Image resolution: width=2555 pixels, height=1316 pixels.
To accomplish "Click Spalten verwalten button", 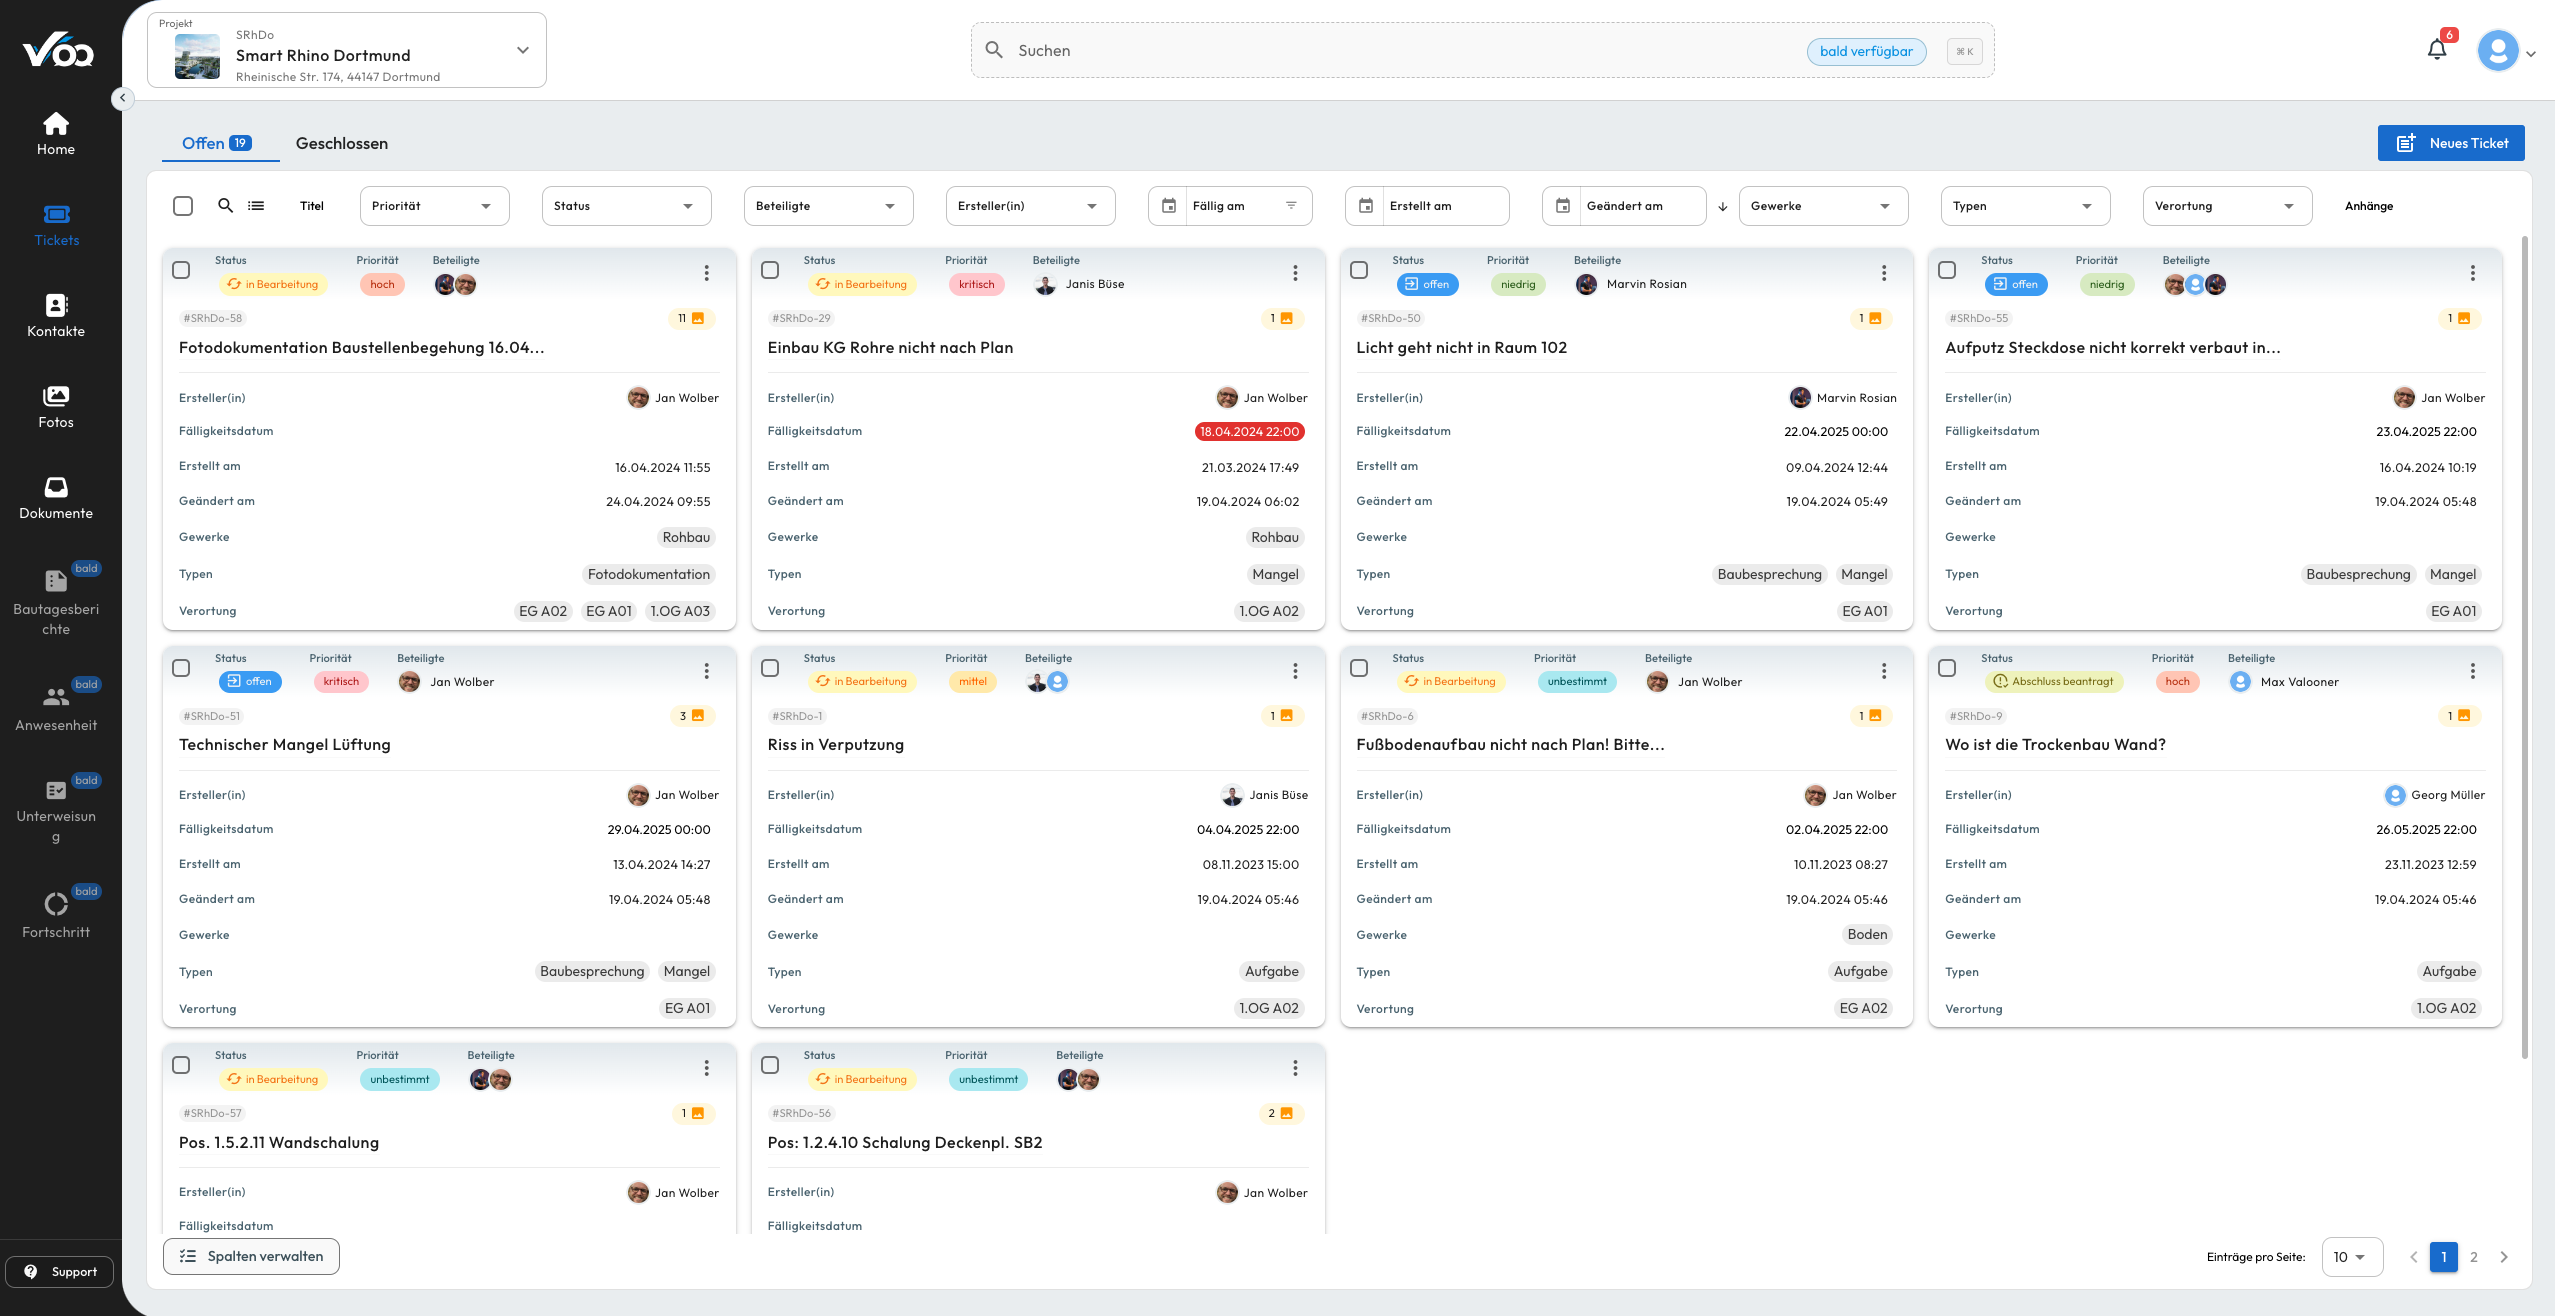I will 251,1257.
